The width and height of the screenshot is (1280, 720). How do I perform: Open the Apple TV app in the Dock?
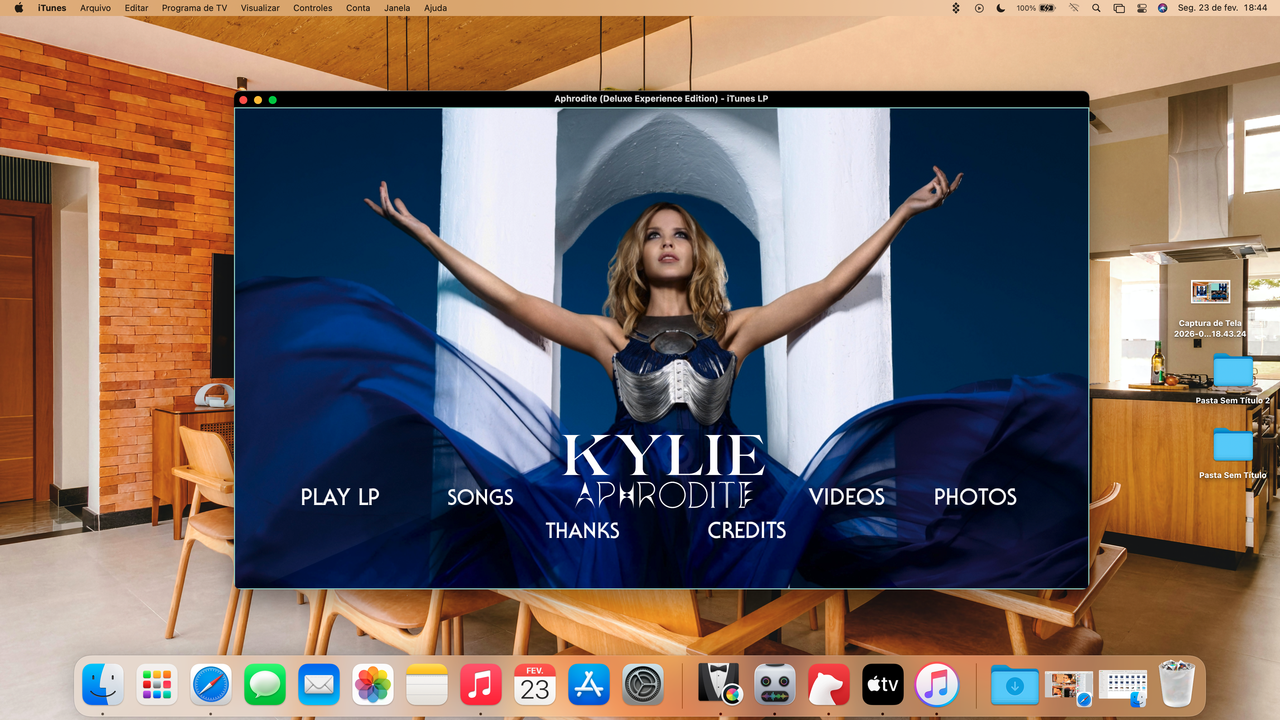(883, 685)
